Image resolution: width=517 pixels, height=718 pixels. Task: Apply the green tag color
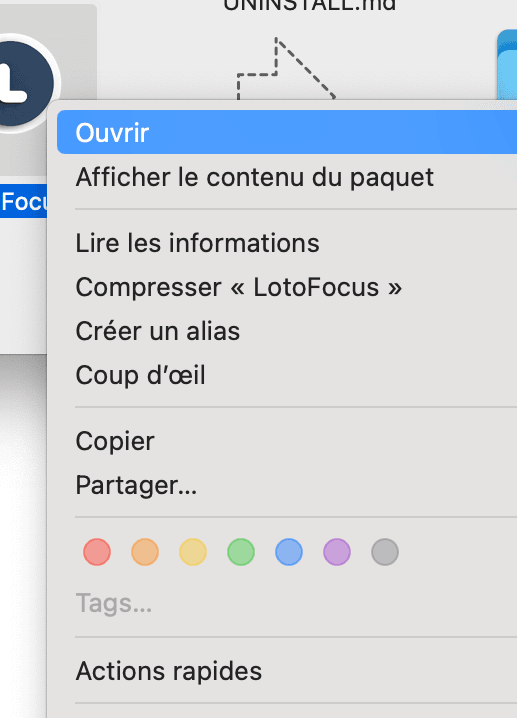tap(241, 552)
